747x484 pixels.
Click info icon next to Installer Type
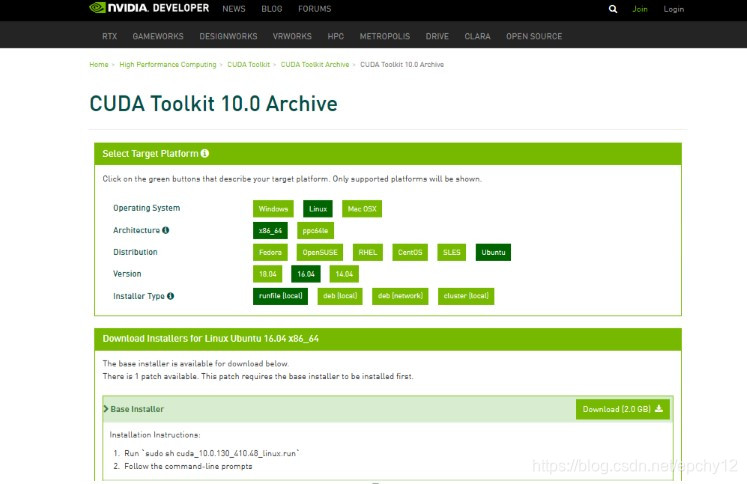tap(170, 296)
